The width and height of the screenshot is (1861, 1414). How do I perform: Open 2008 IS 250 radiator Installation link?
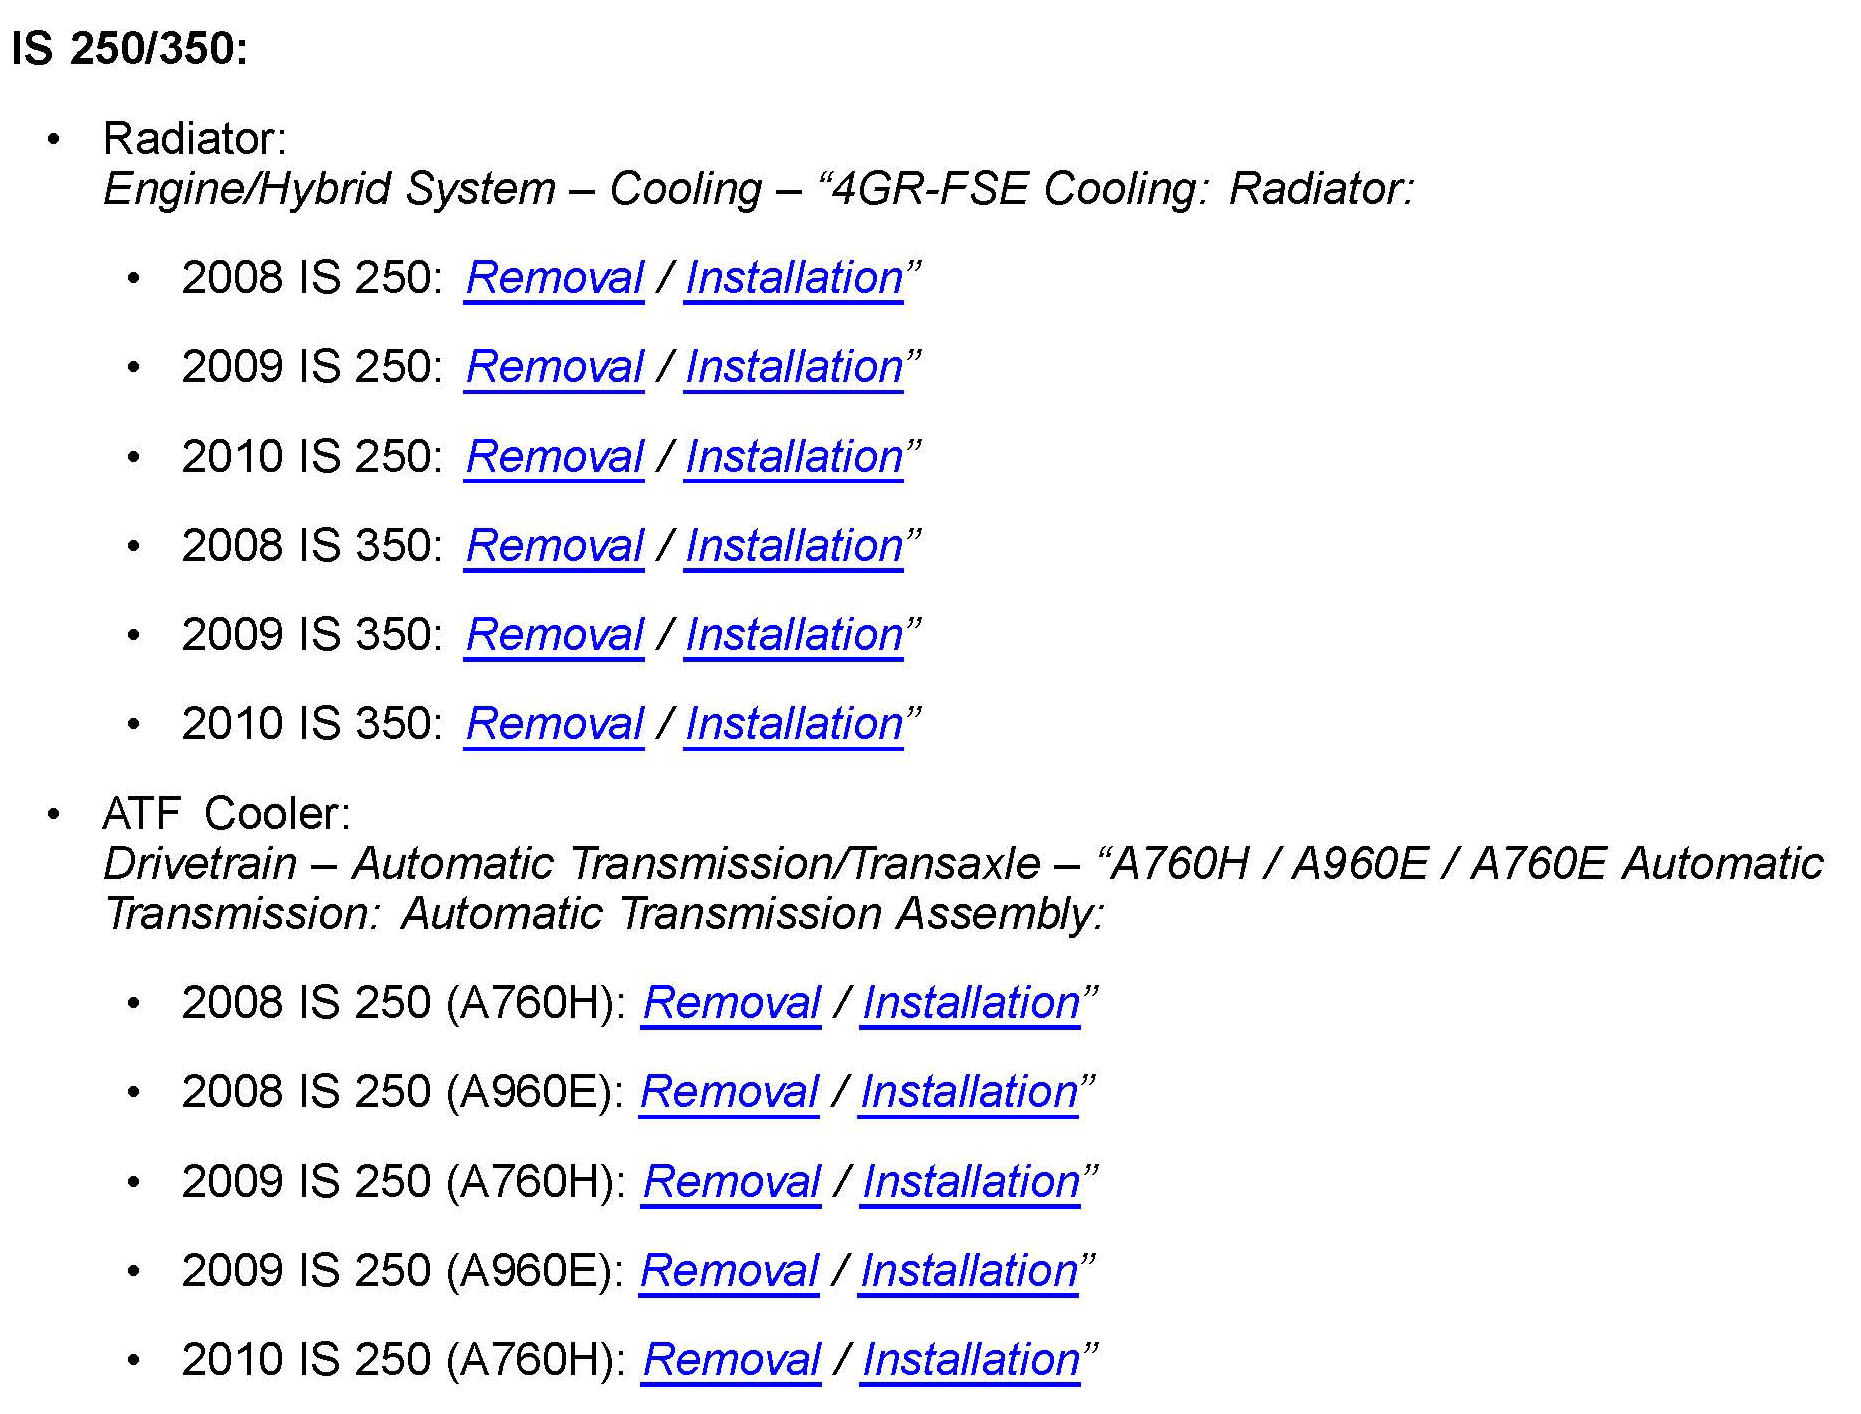(794, 278)
